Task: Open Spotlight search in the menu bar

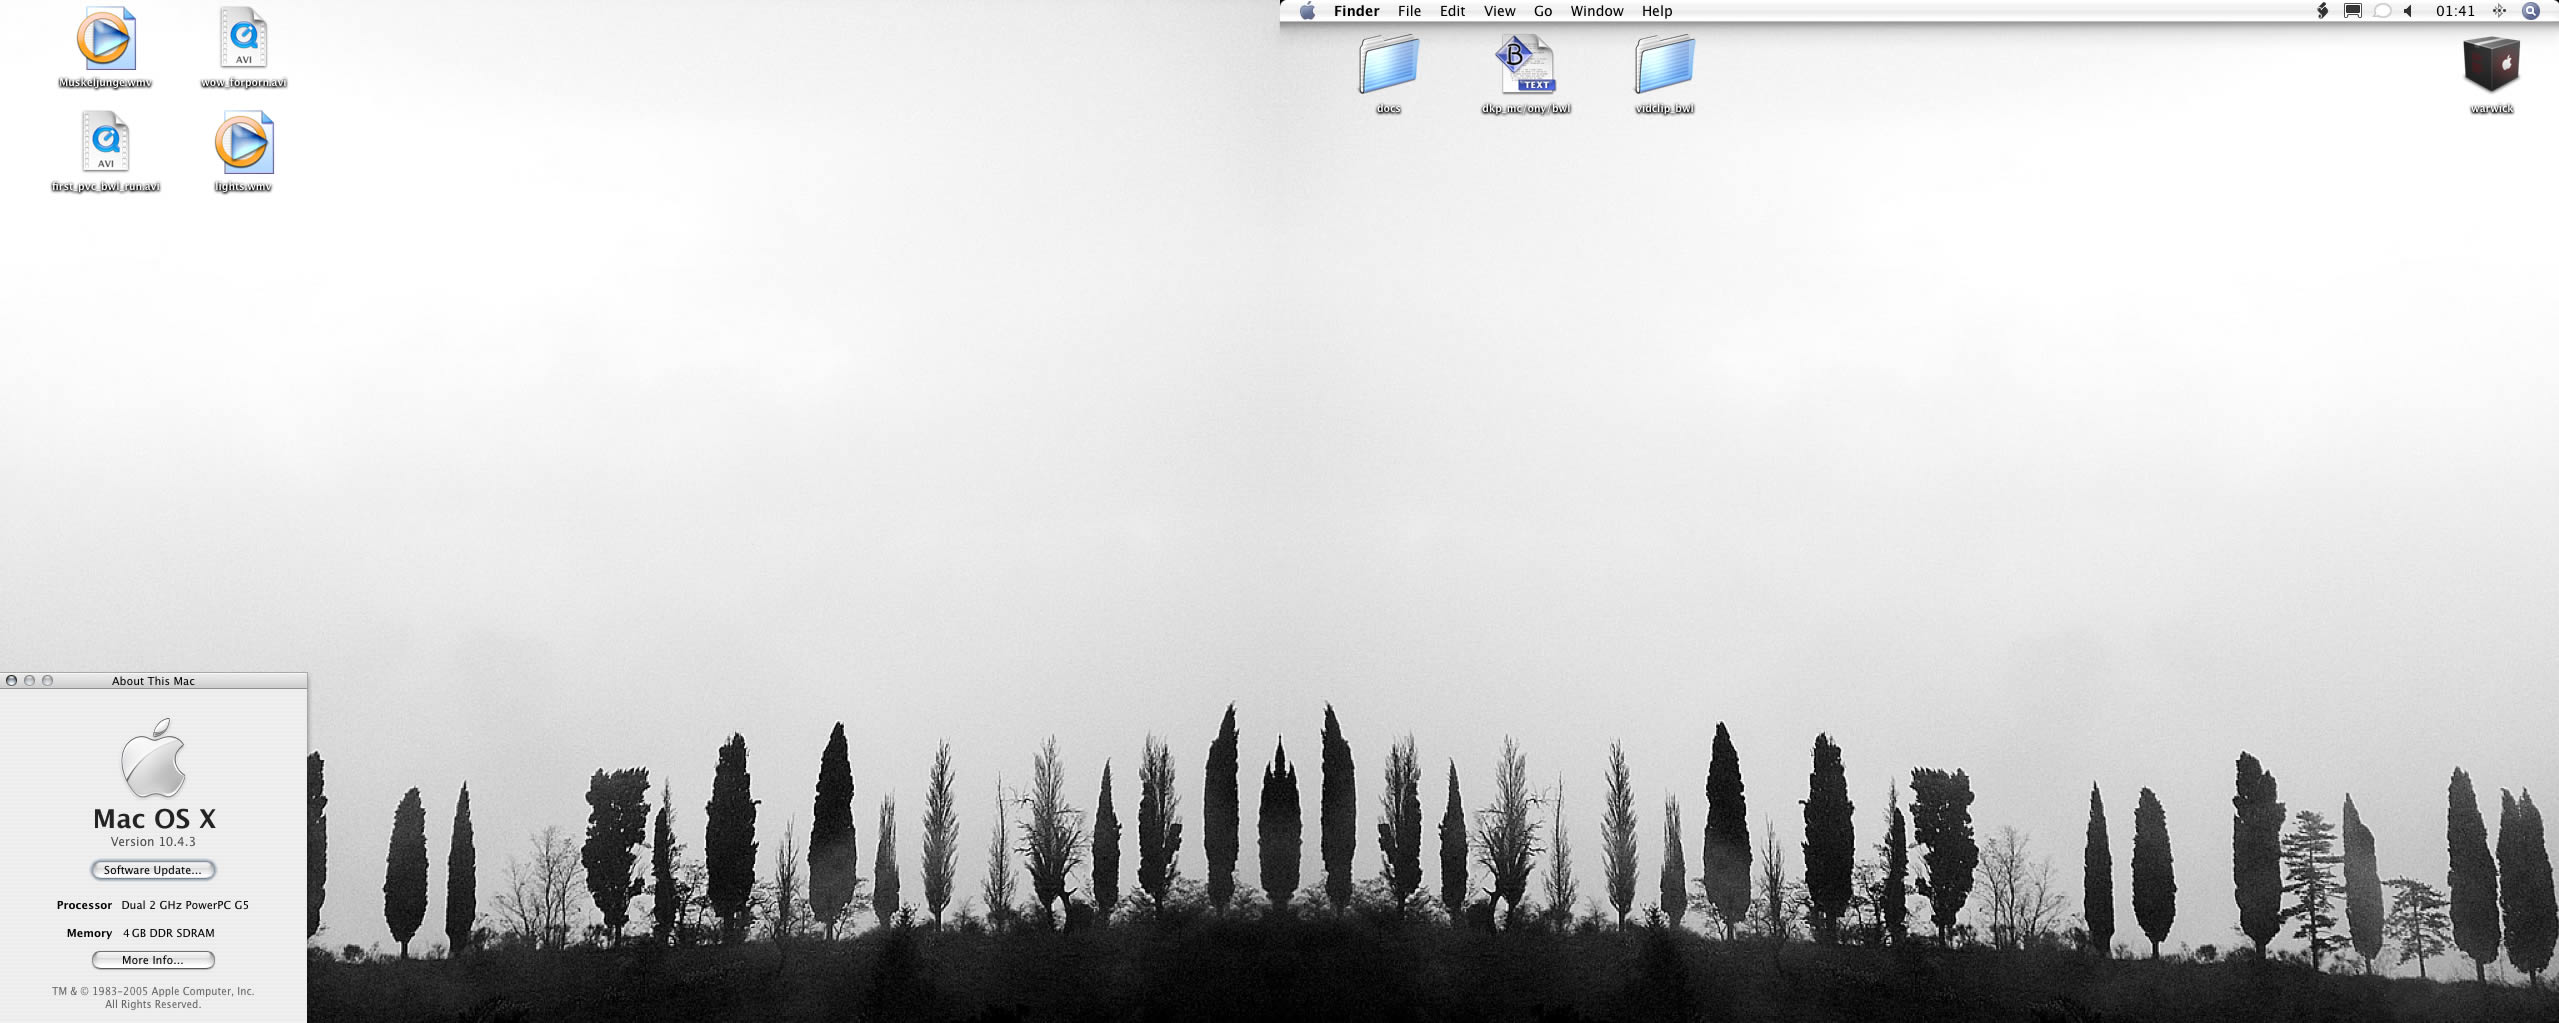Action: coord(2531,11)
